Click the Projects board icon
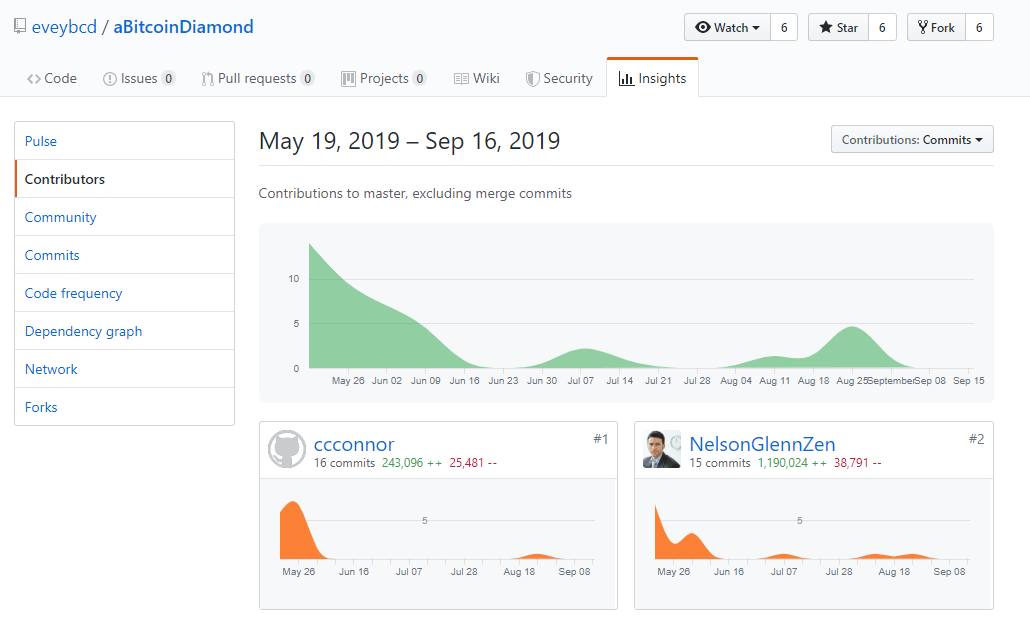1030x618 pixels. [x=348, y=79]
